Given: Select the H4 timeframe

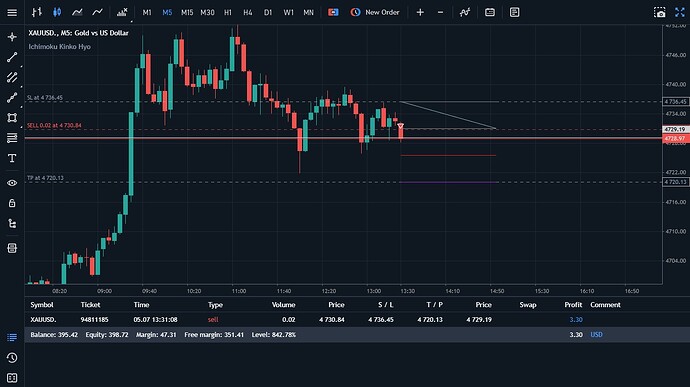Looking at the screenshot, I should (248, 12).
